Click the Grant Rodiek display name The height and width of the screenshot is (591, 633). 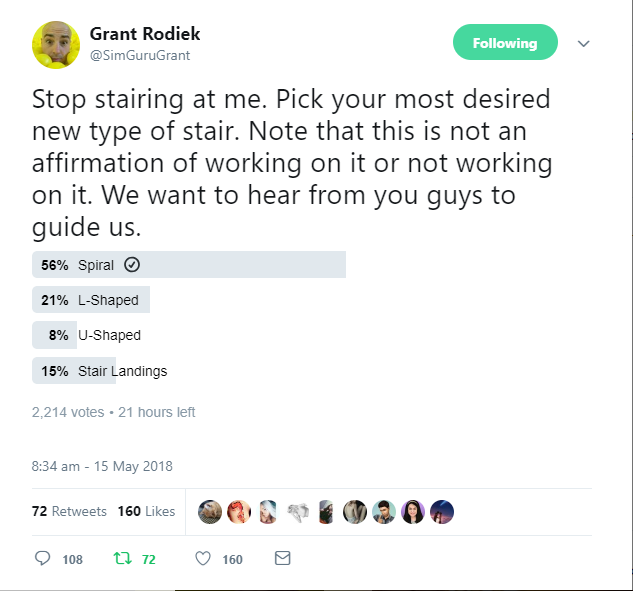145,34
